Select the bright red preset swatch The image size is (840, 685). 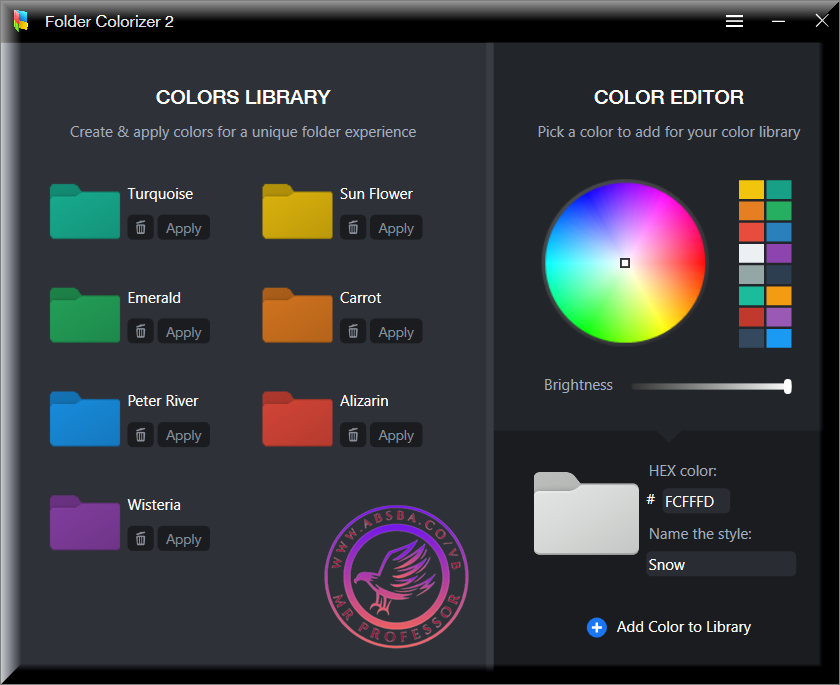751,232
